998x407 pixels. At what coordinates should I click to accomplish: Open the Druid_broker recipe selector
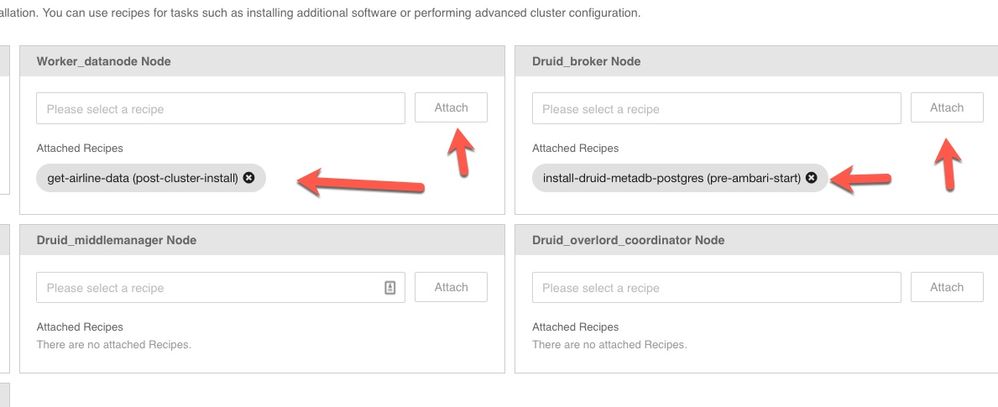716,108
